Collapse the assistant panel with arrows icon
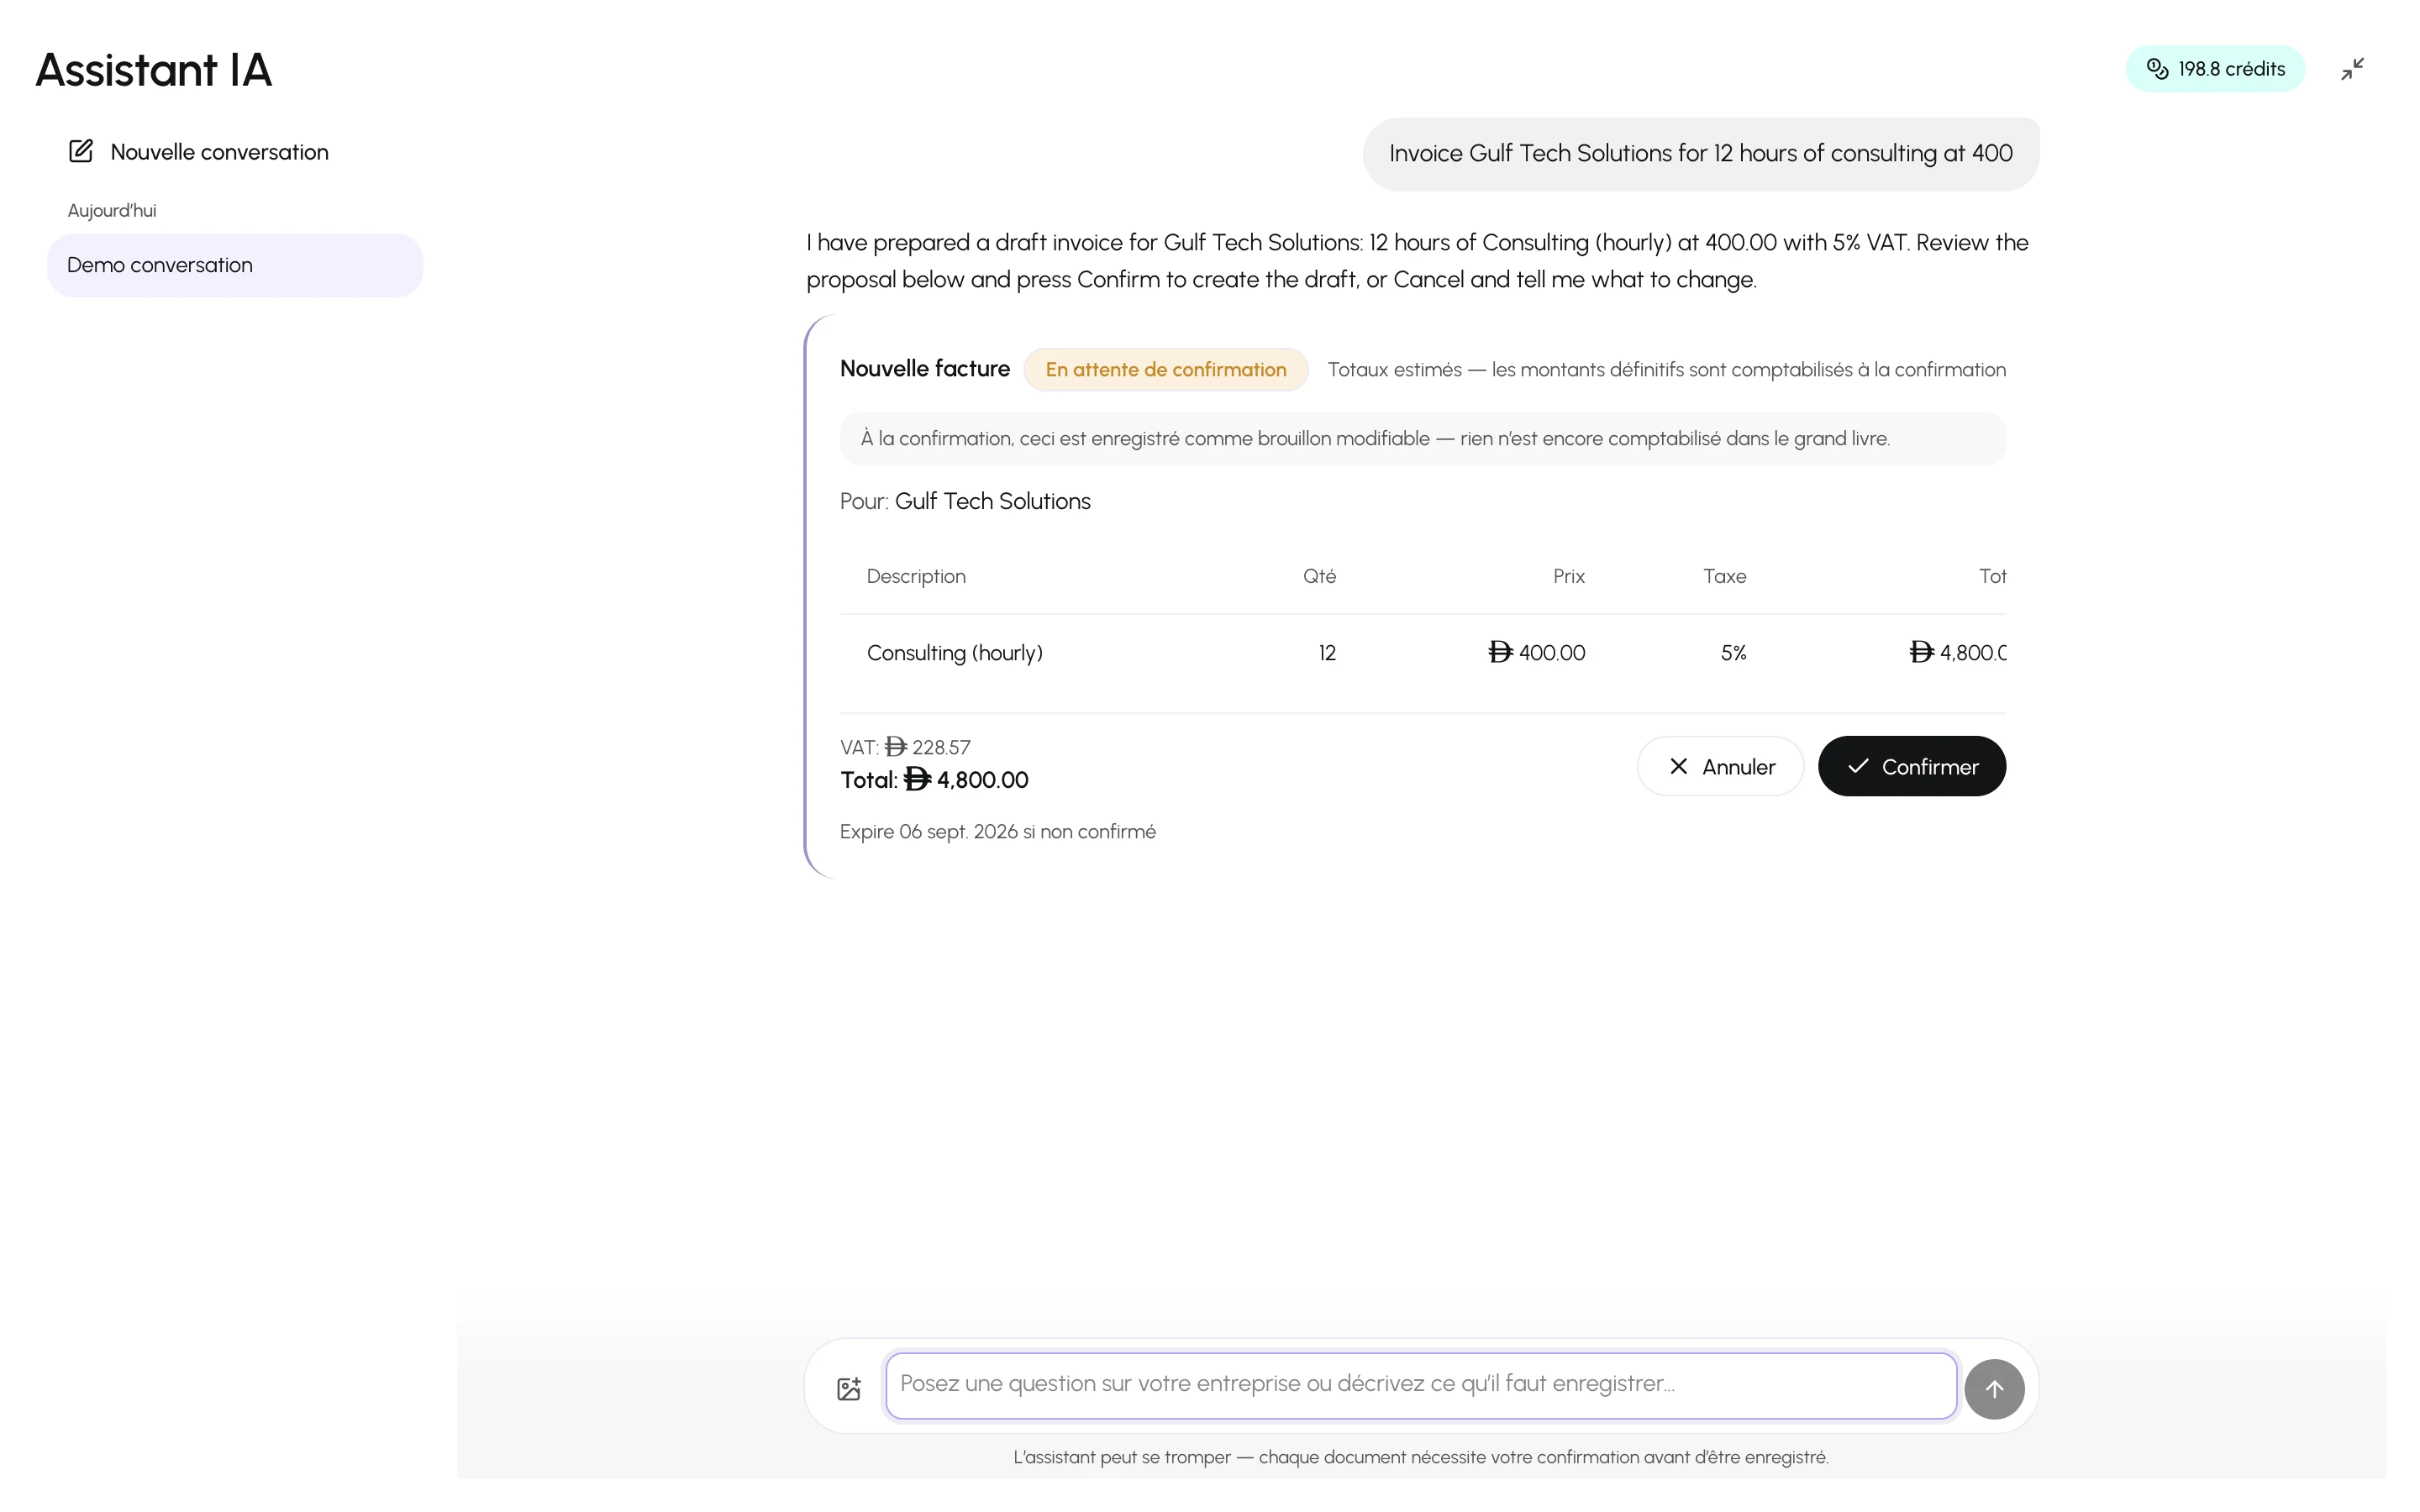 pyautogui.click(x=2352, y=69)
